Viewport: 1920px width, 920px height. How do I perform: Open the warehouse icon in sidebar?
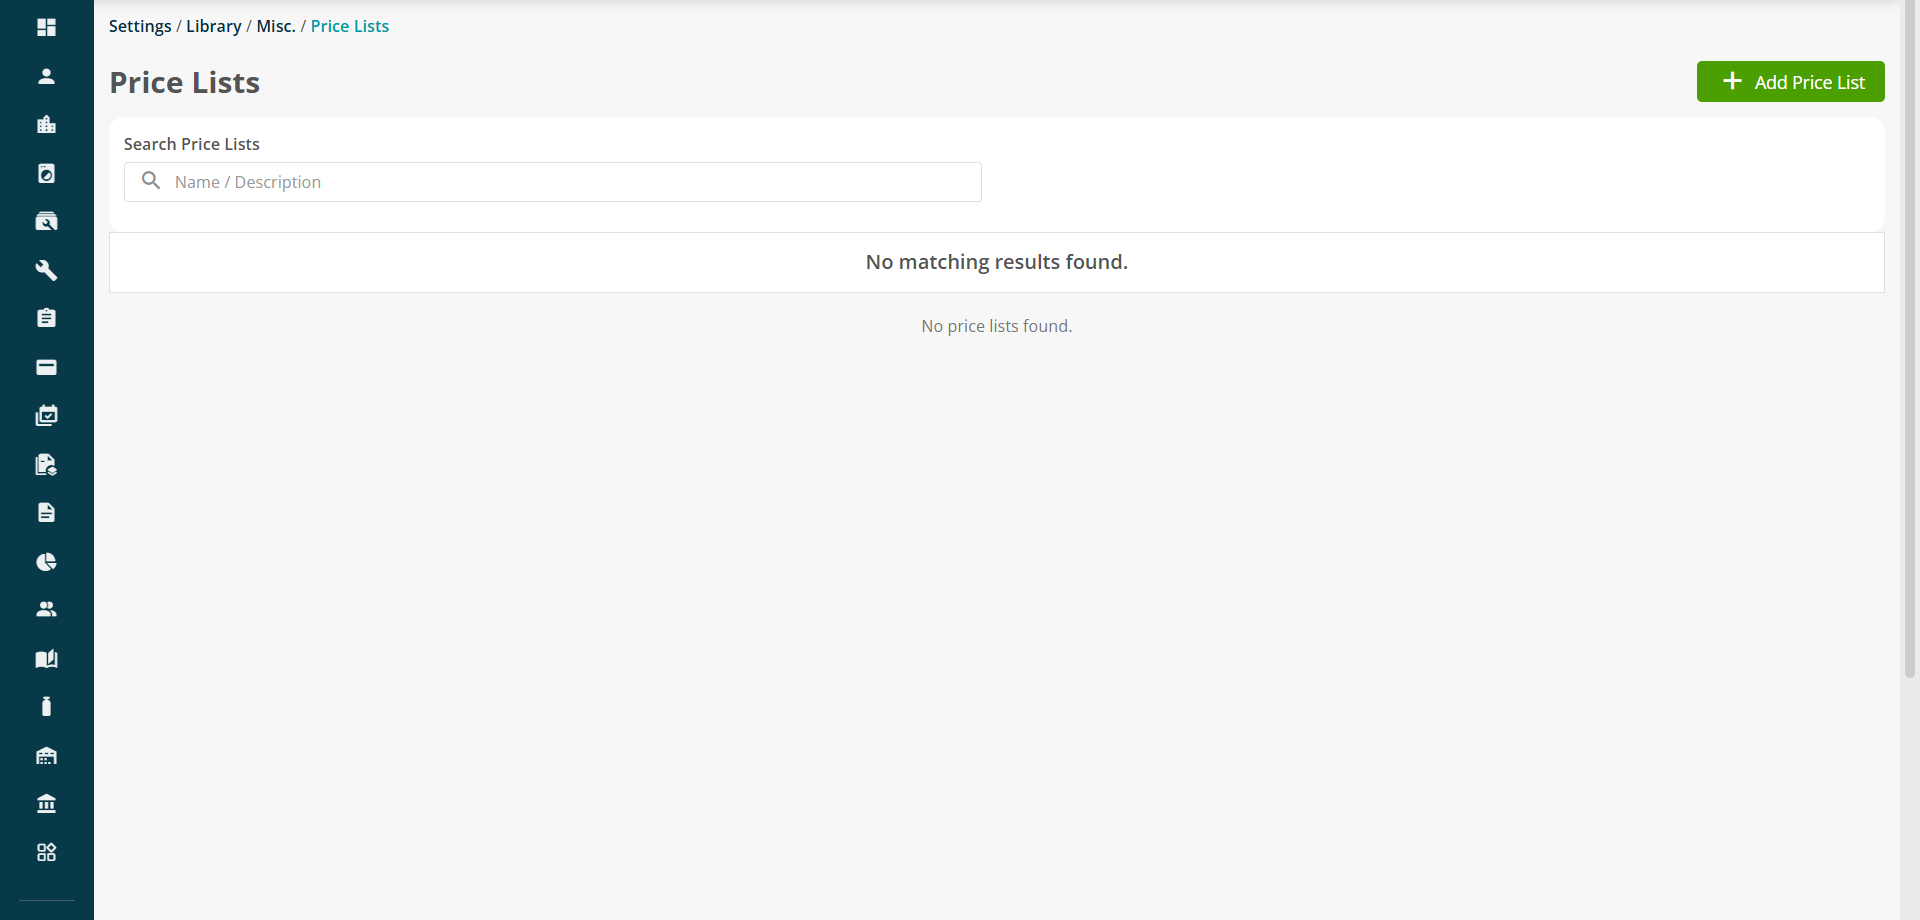pos(46,755)
